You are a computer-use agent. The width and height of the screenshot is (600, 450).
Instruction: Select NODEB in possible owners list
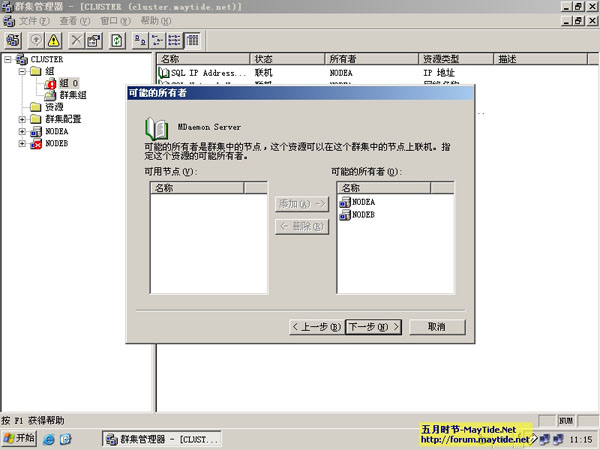(363, 215)
